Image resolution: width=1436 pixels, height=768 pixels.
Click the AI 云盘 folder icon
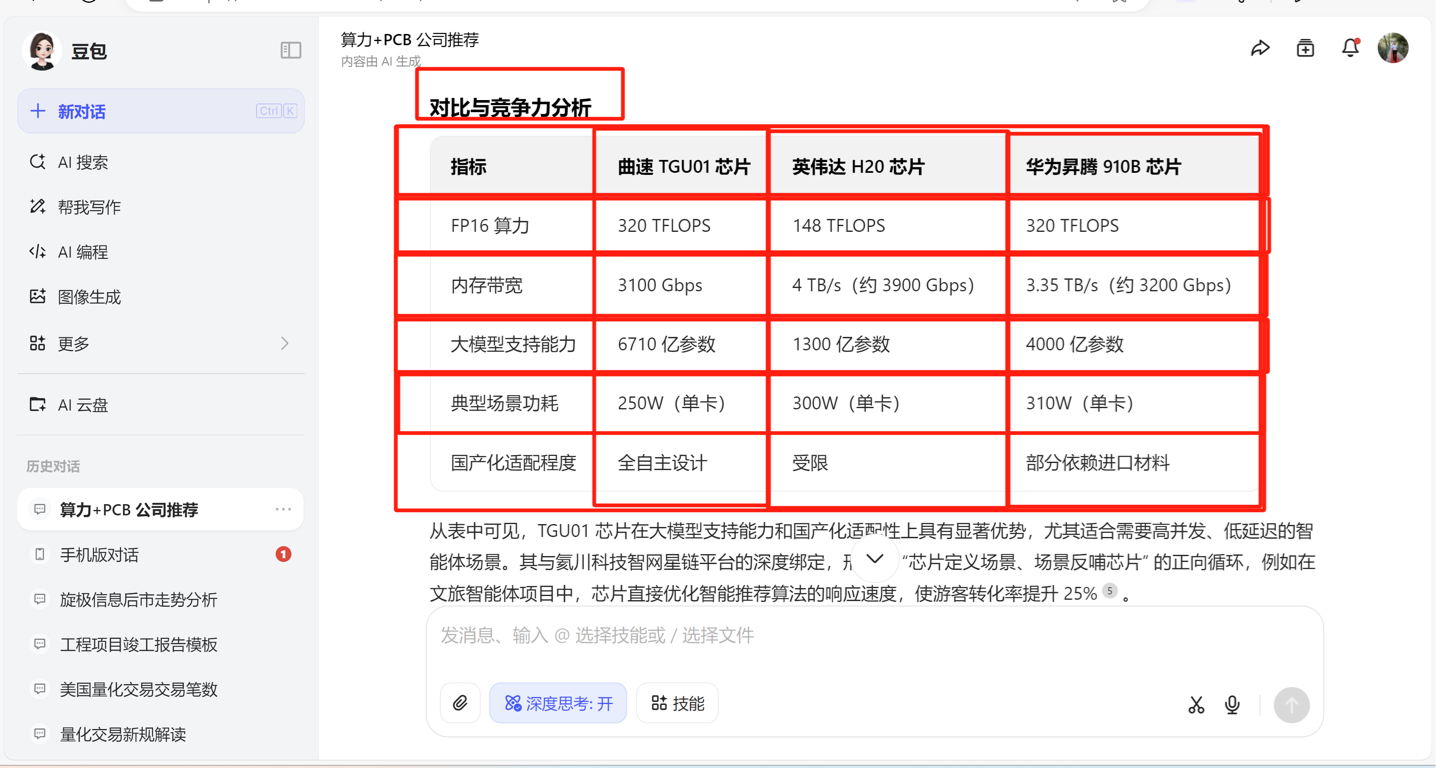(38, 405)
